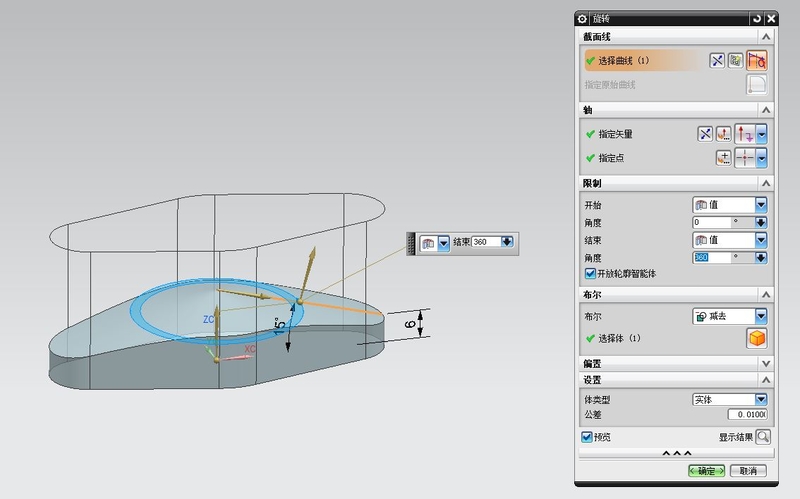
Task: Open the gear settings icon of 旋转 dialog
Action: tap(583, 19)
